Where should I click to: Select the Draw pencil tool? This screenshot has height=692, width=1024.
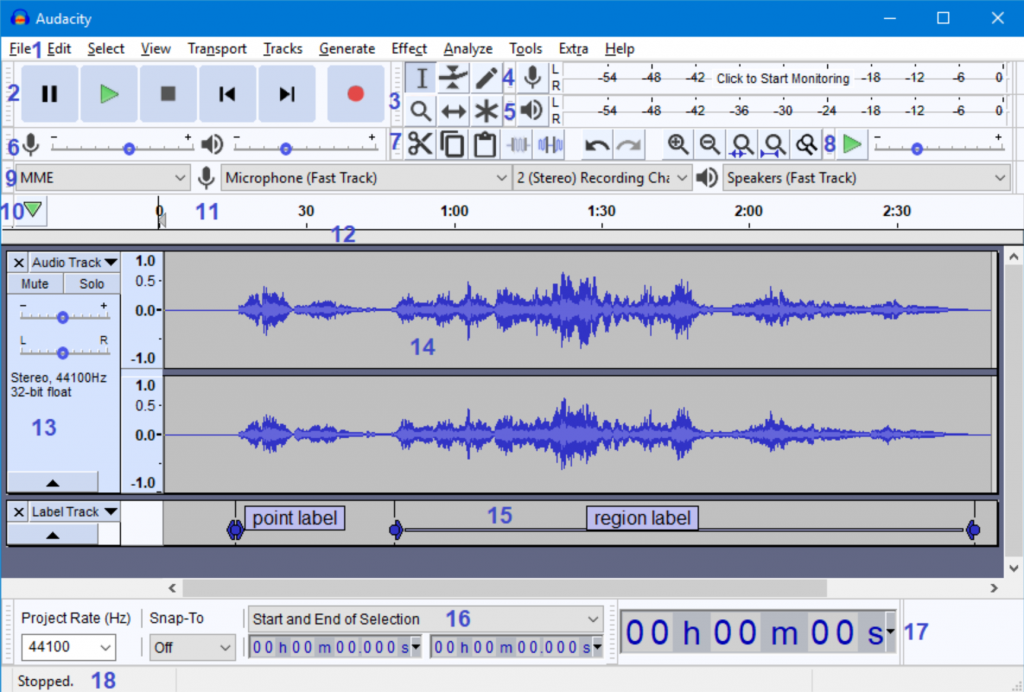point(486,78)
